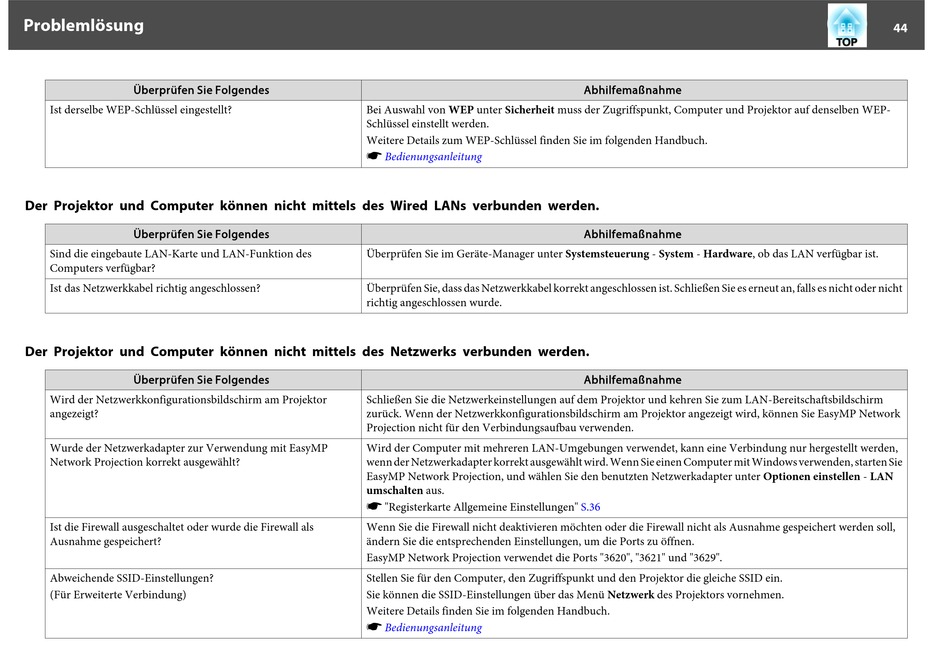The width and height of the screenshot is (950, 660).
Task: Select "Wird der Netzwerkkonfigurationsbildschirm am Projektor" cell
Action: [x=203, y=414]
